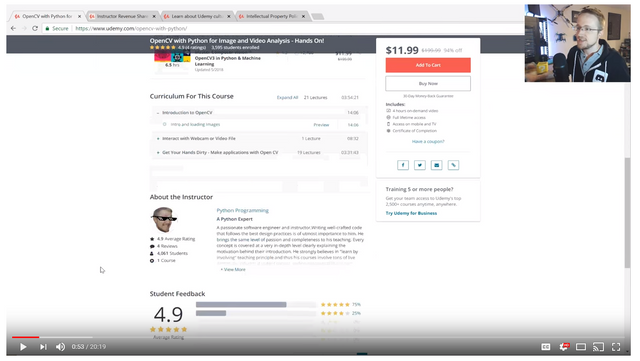The width and height of the screenshot is (640, 361).
Task: Toggle closed captions on the video
Action: click(546, 347)
